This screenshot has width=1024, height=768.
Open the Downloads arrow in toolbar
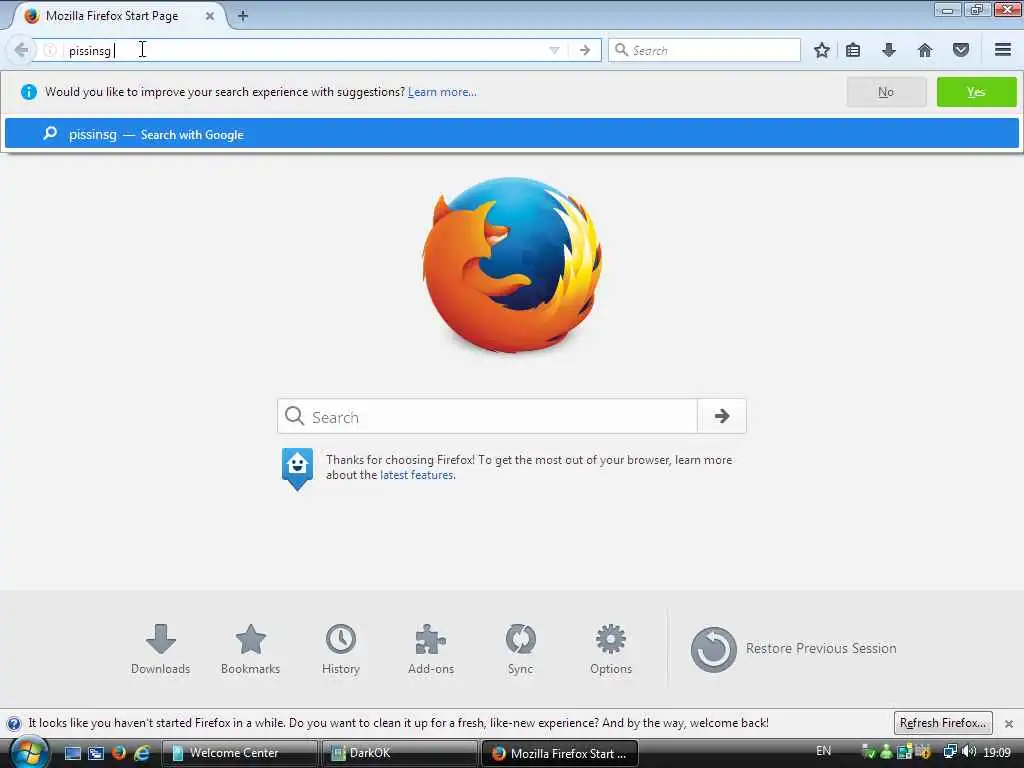tap(888, 50)
